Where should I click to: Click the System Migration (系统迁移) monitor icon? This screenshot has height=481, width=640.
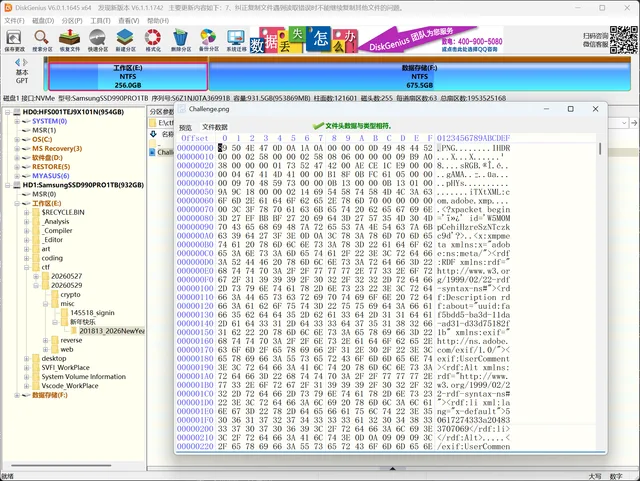(236, 38)
